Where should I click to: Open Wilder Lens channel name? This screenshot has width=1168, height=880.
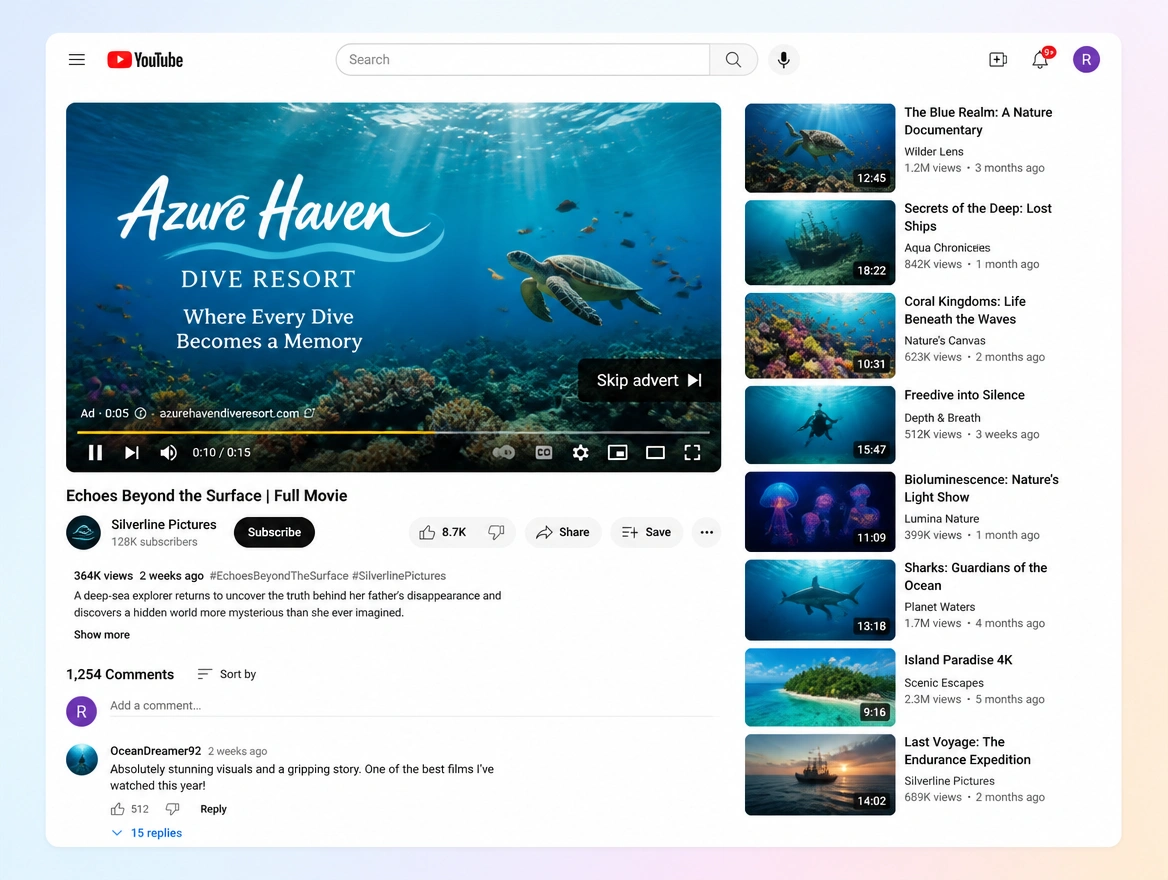coord(934,151)
